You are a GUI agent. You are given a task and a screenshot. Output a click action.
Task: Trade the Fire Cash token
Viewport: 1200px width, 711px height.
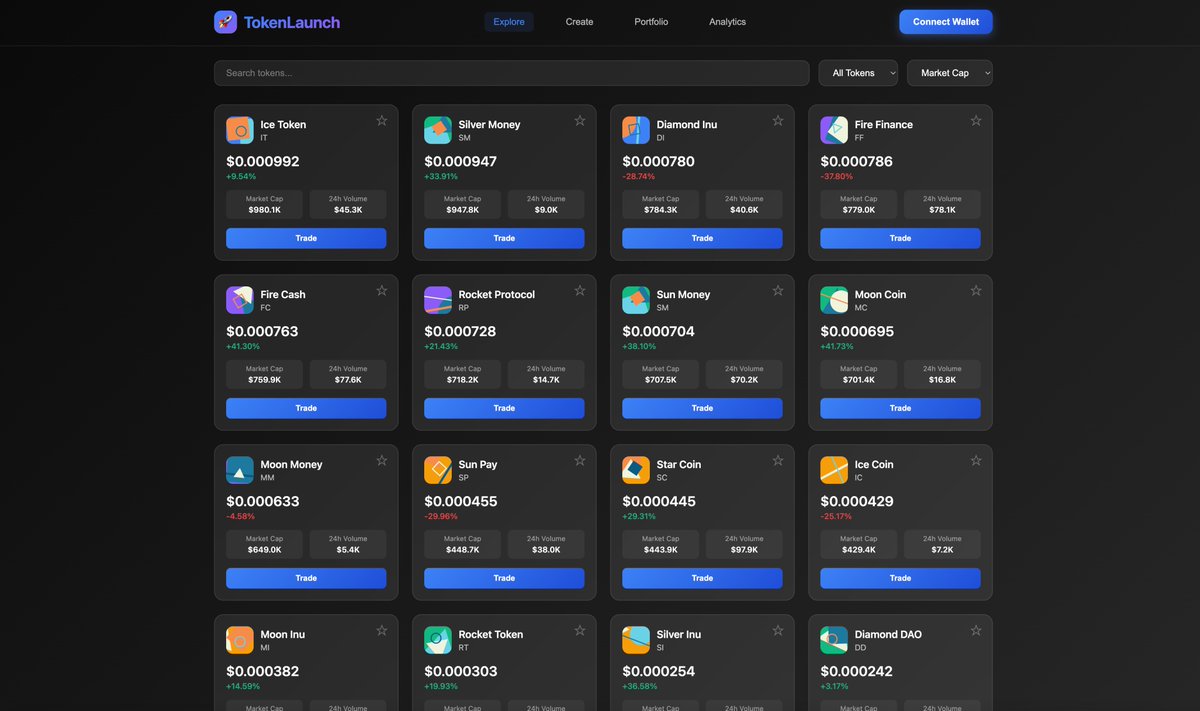coord(306,408)
